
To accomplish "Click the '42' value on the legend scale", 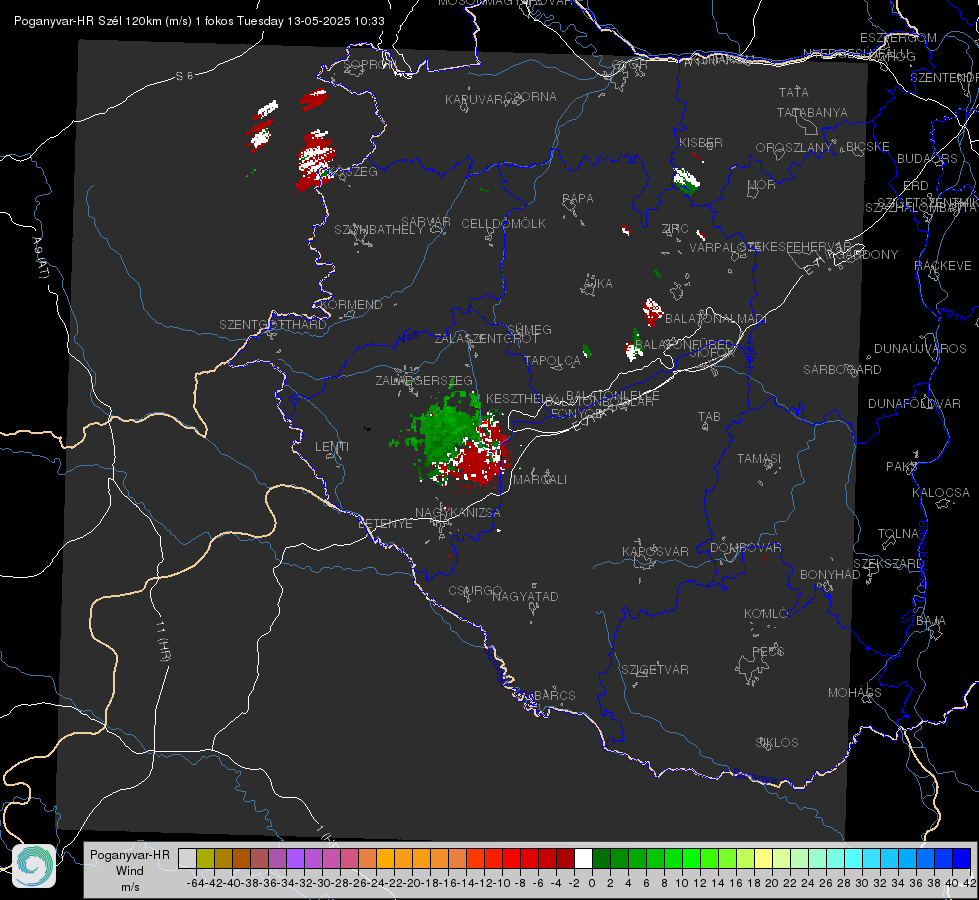I will 970,883.
